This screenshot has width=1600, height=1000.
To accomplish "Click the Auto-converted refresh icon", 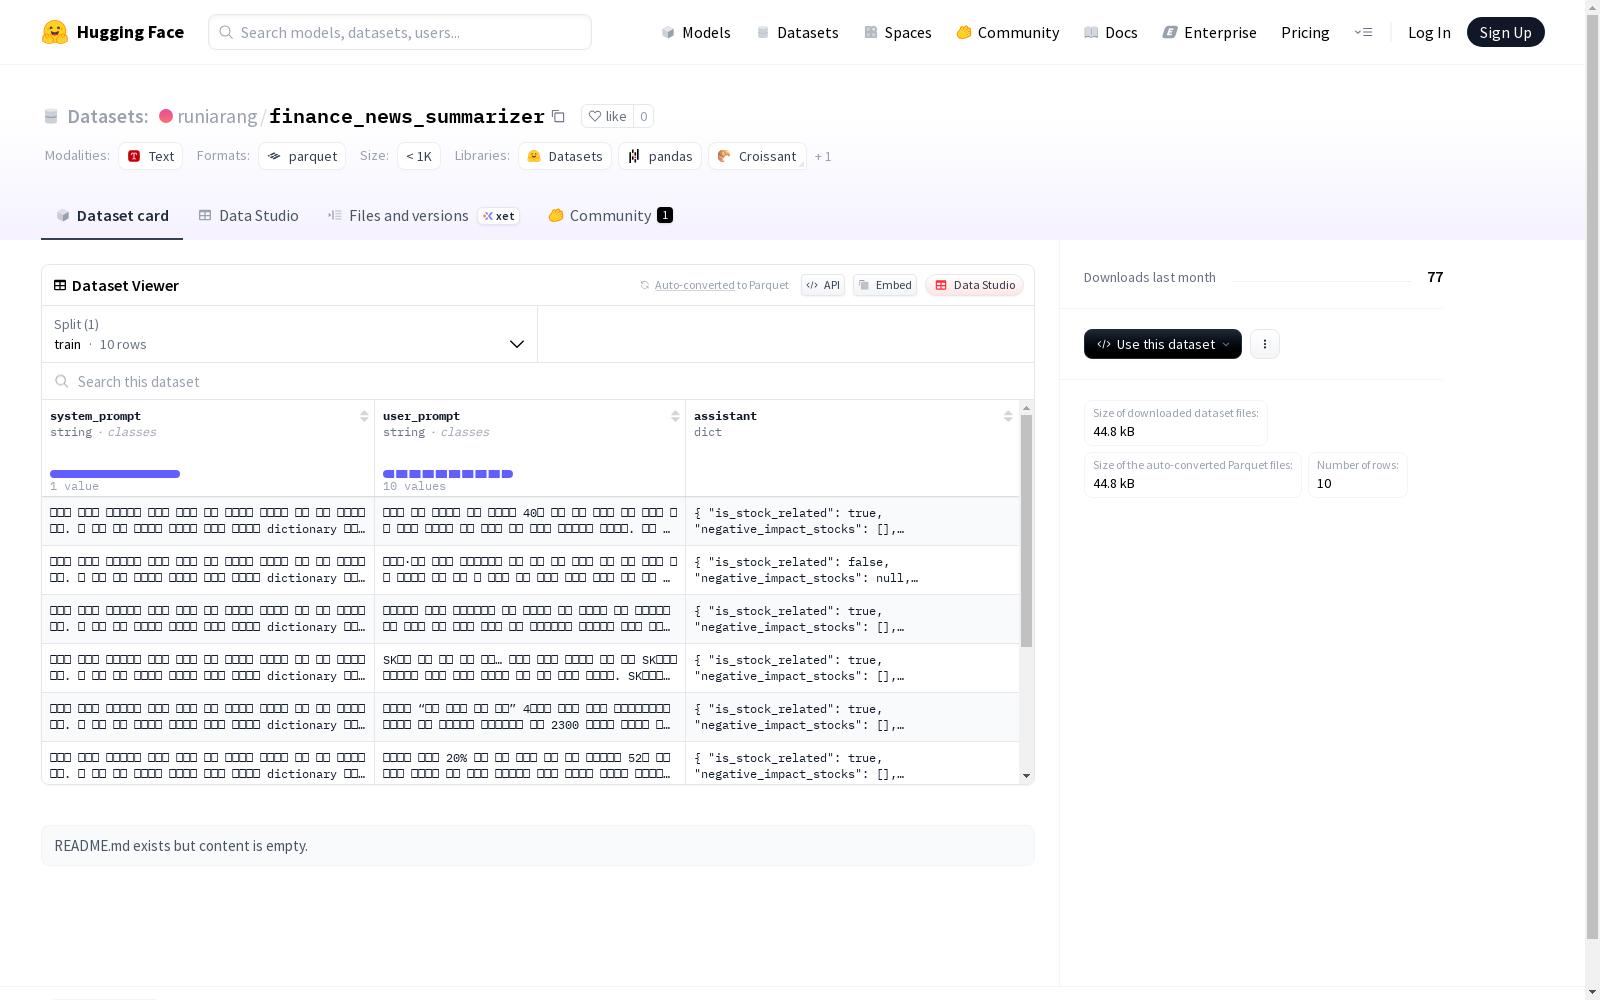I will point(645,285).
